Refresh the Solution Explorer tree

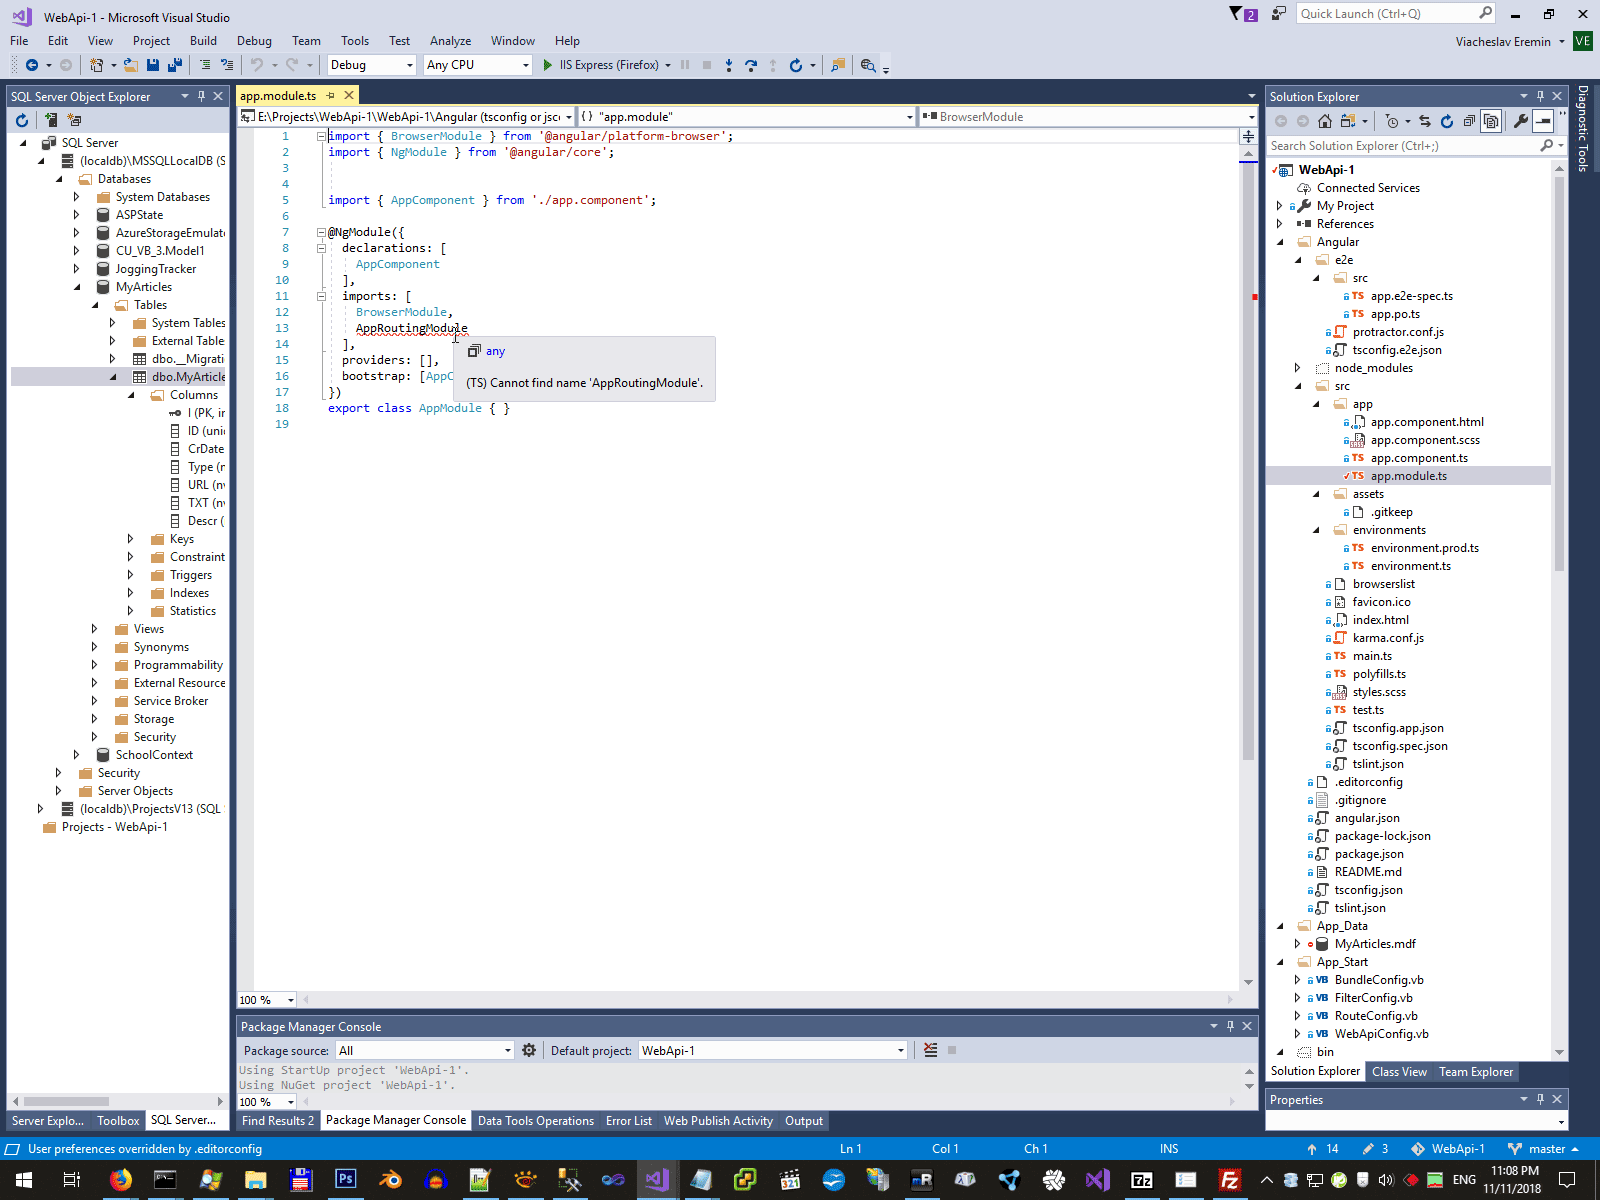(1447, 121)
